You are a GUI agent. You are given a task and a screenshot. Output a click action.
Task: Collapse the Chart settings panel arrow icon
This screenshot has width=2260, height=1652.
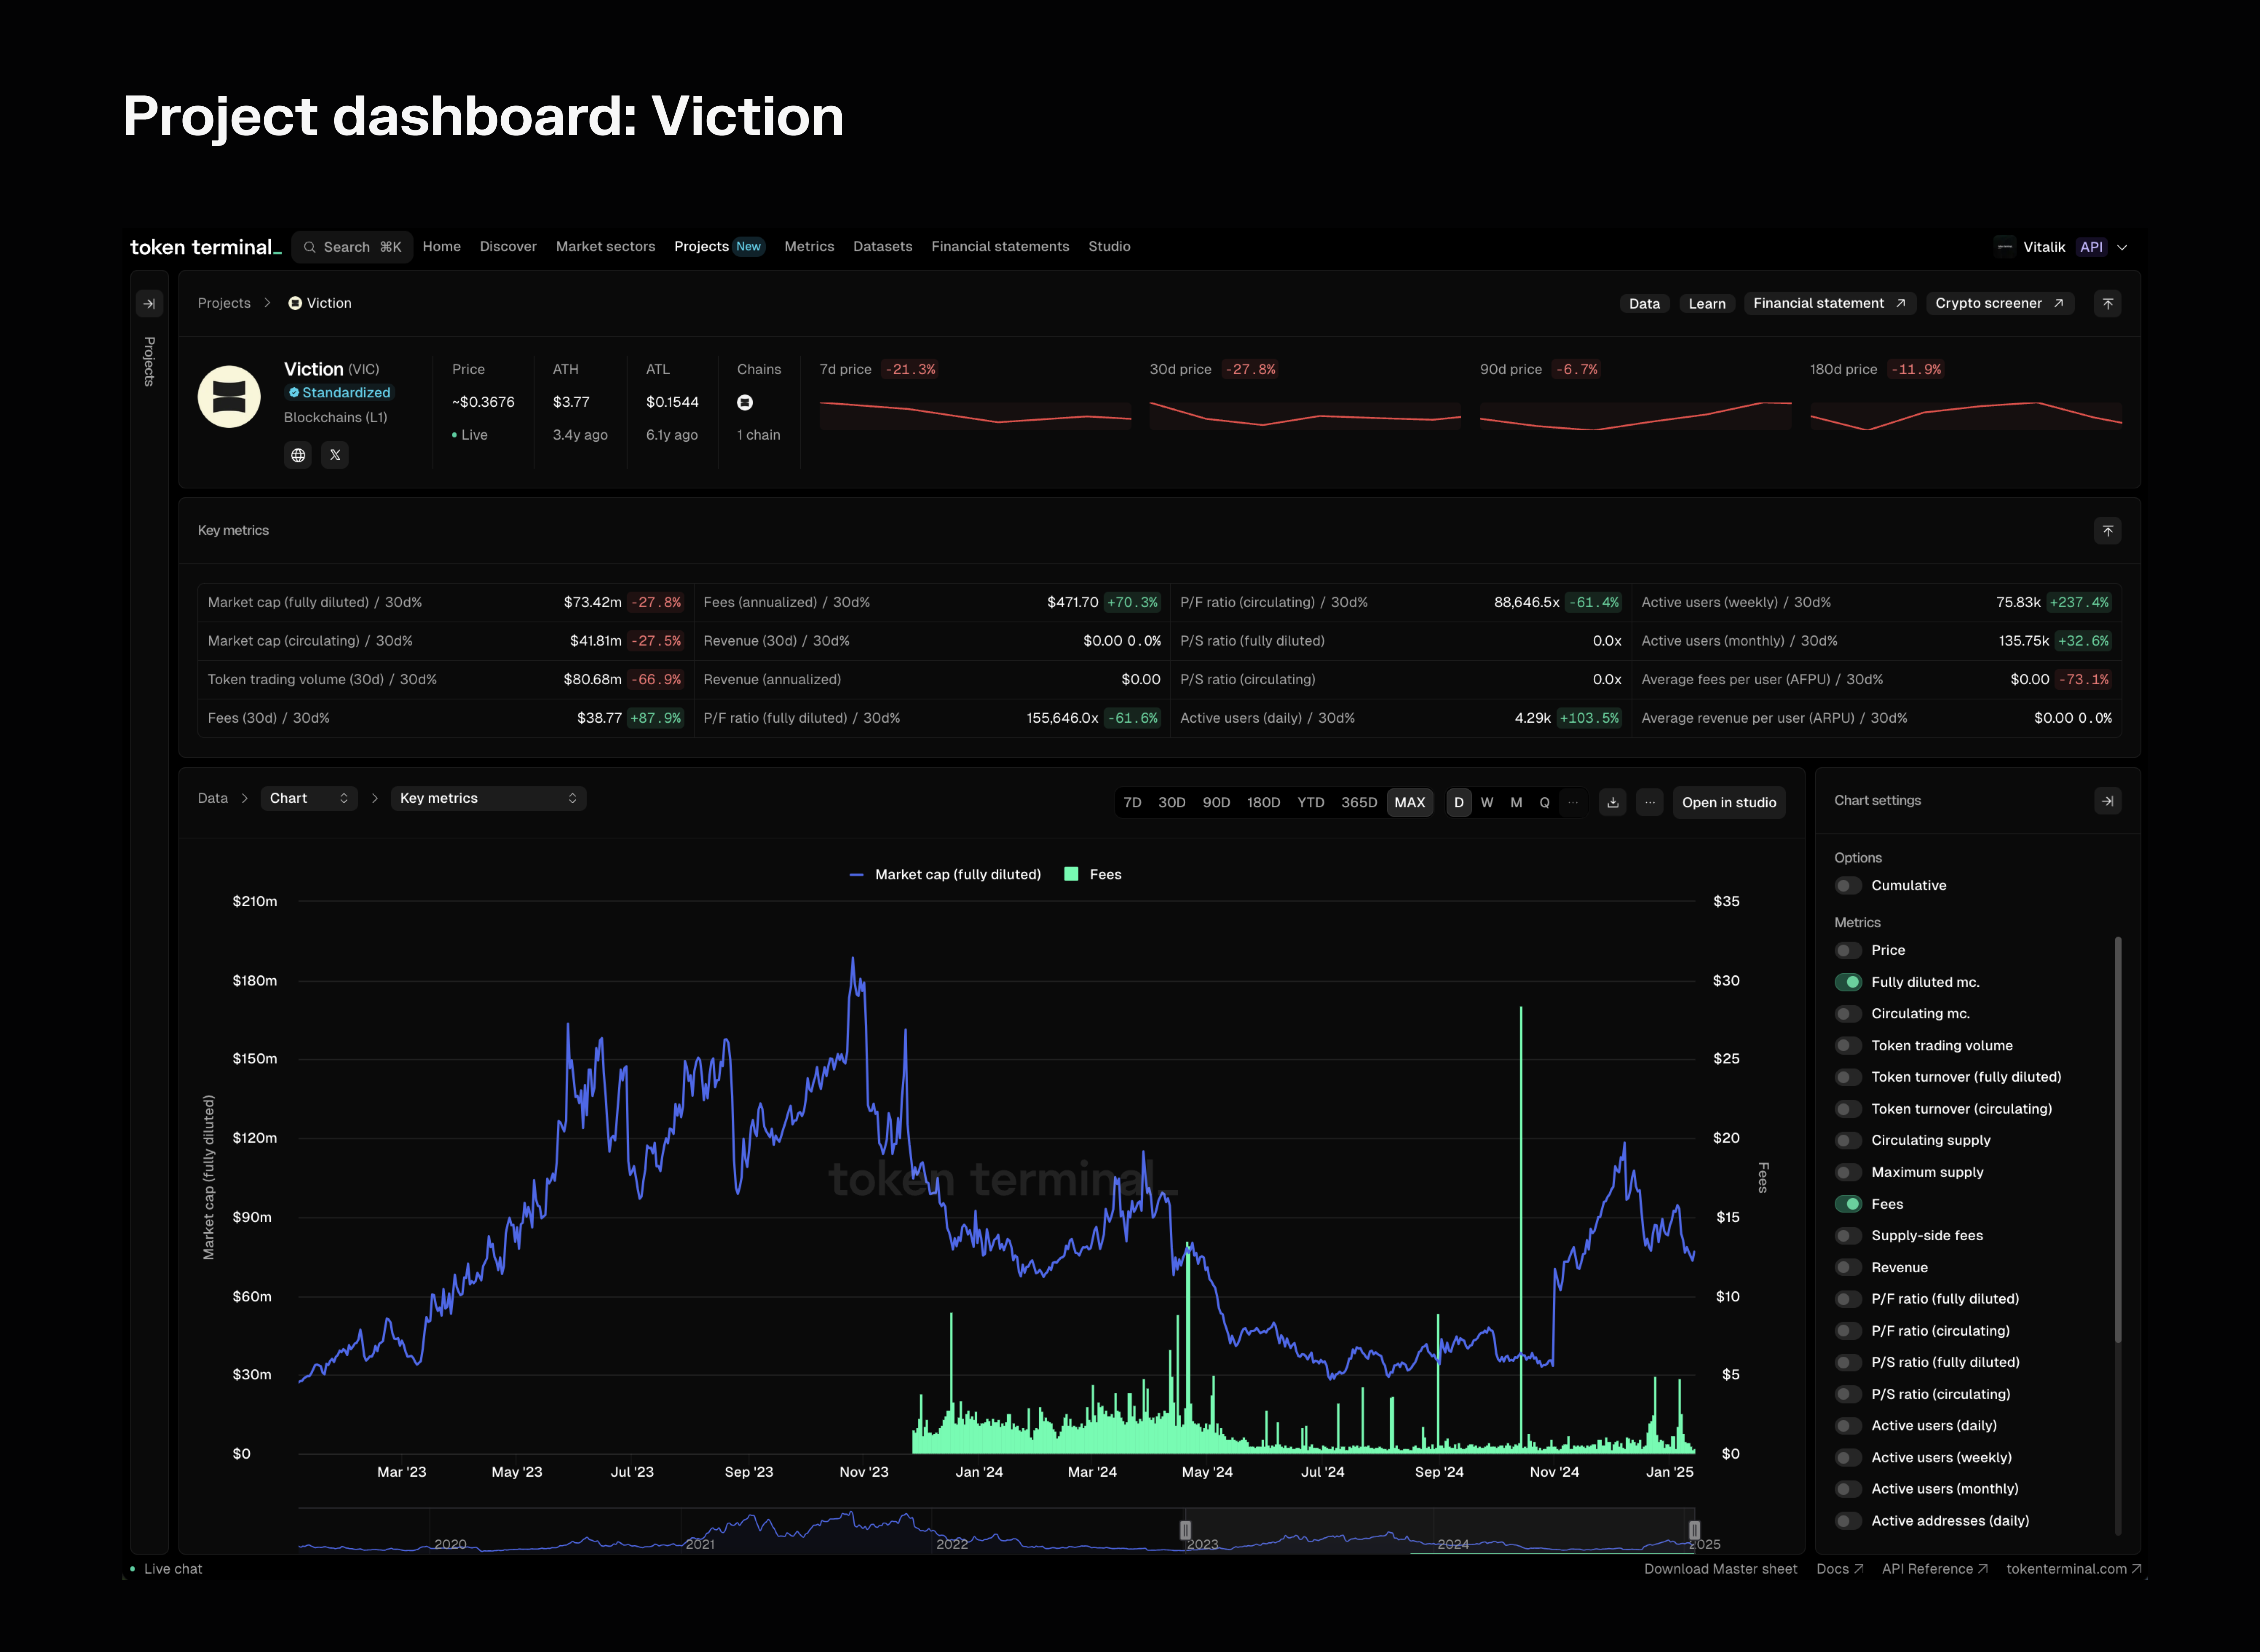[2107, 801]
